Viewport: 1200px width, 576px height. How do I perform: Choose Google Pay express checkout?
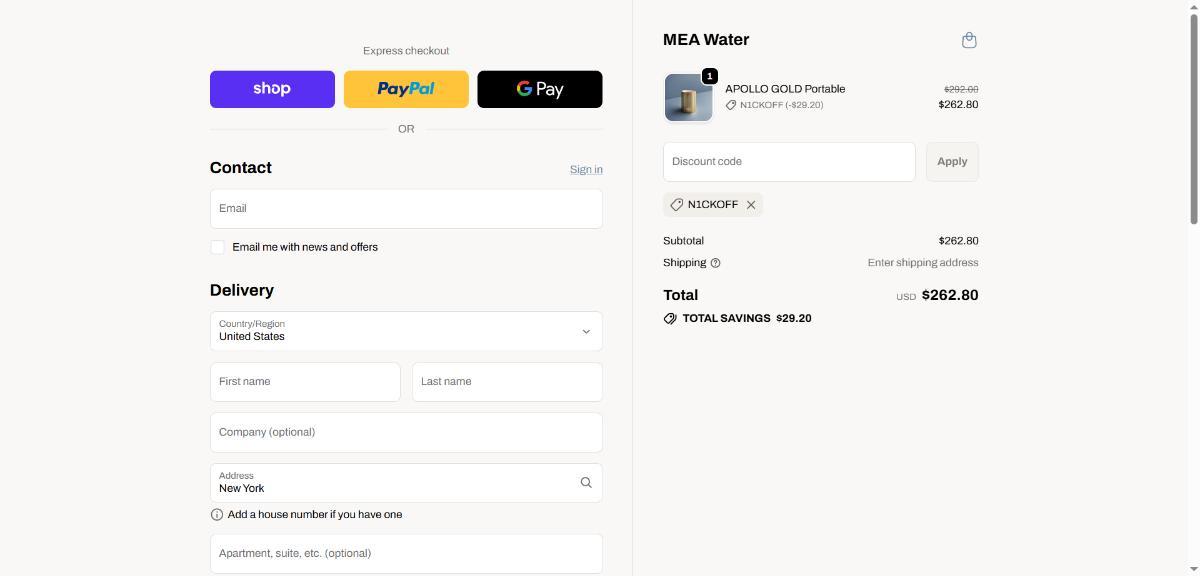click(540, 89)
